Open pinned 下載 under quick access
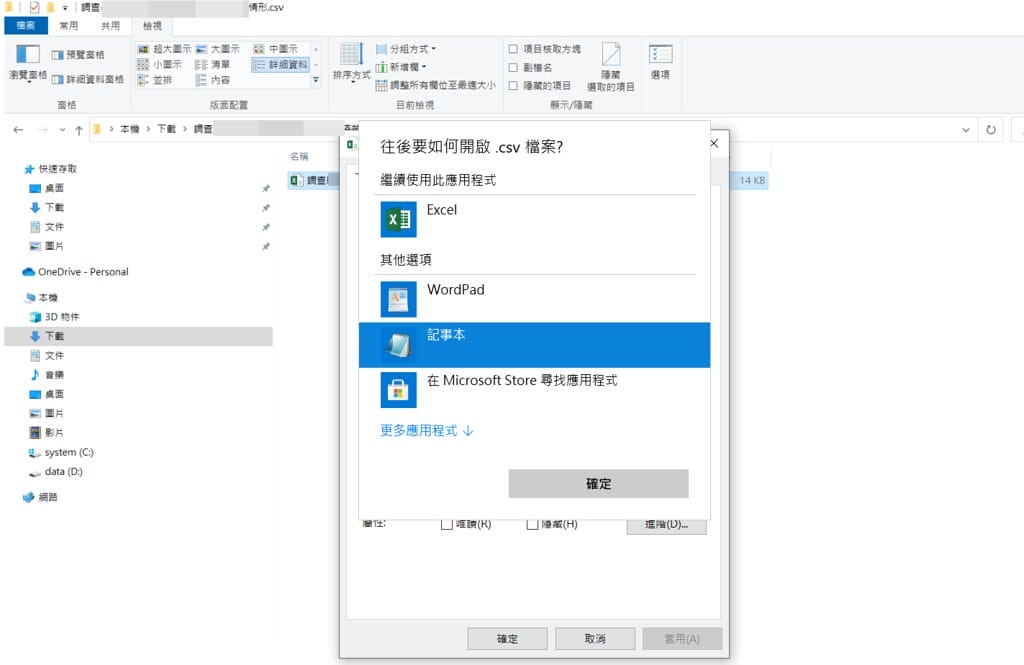 click(47, 208)
